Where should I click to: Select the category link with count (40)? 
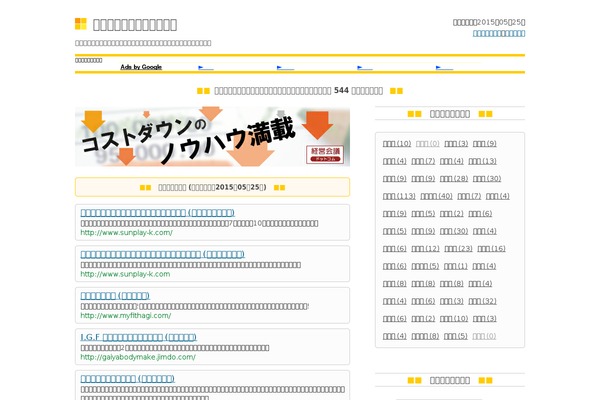(x=436, y=196)
